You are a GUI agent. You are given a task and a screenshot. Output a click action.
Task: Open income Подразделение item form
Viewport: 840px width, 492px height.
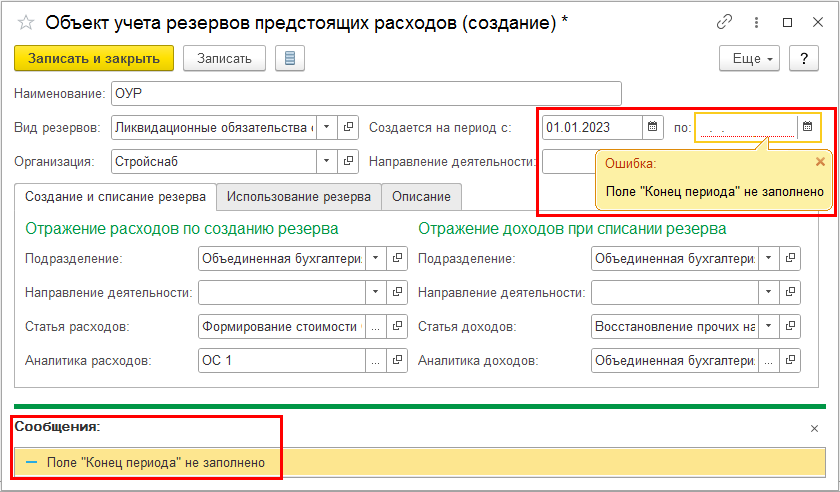click(790, 258)
